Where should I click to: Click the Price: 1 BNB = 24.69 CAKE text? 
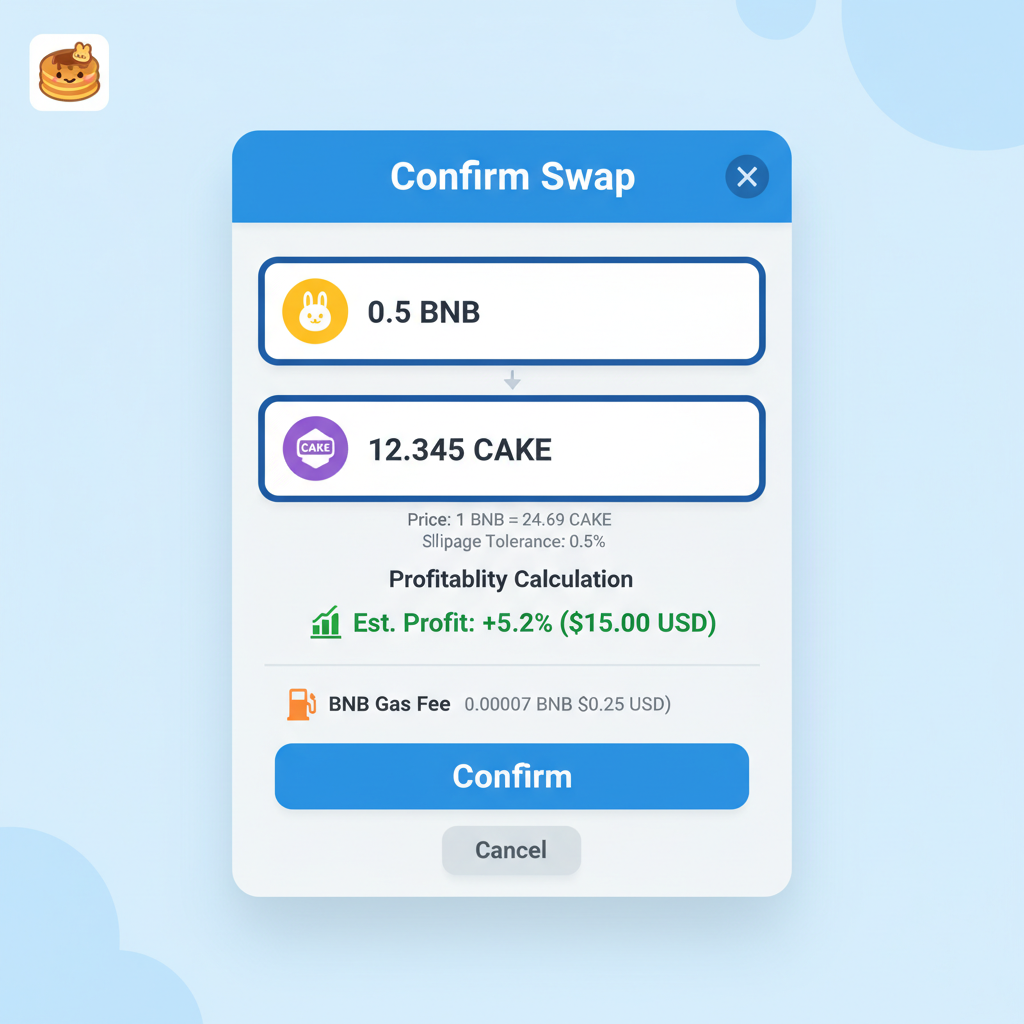pos(511,519)
